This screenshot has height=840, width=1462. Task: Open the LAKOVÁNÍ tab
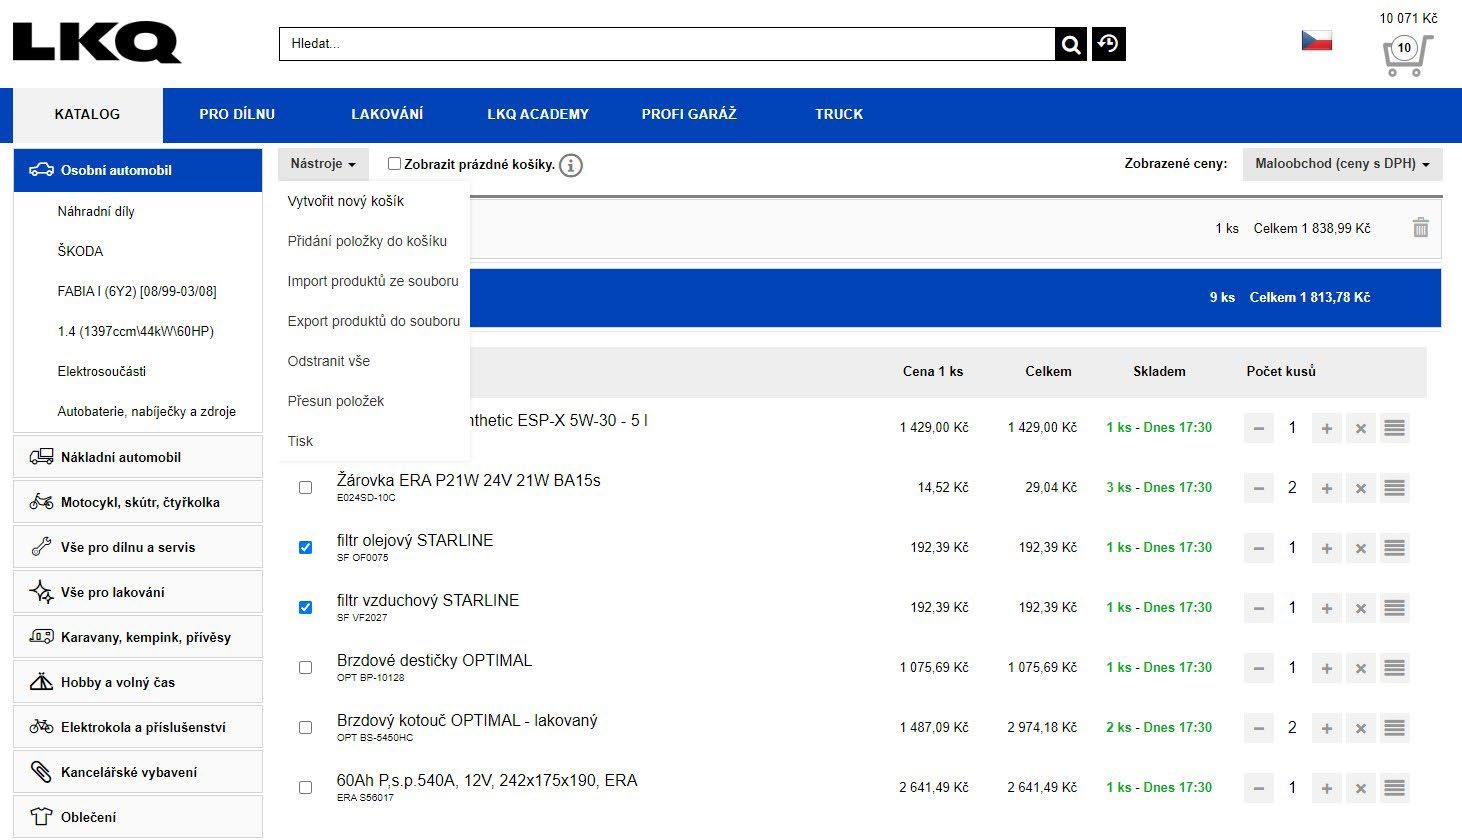point(387,114)
